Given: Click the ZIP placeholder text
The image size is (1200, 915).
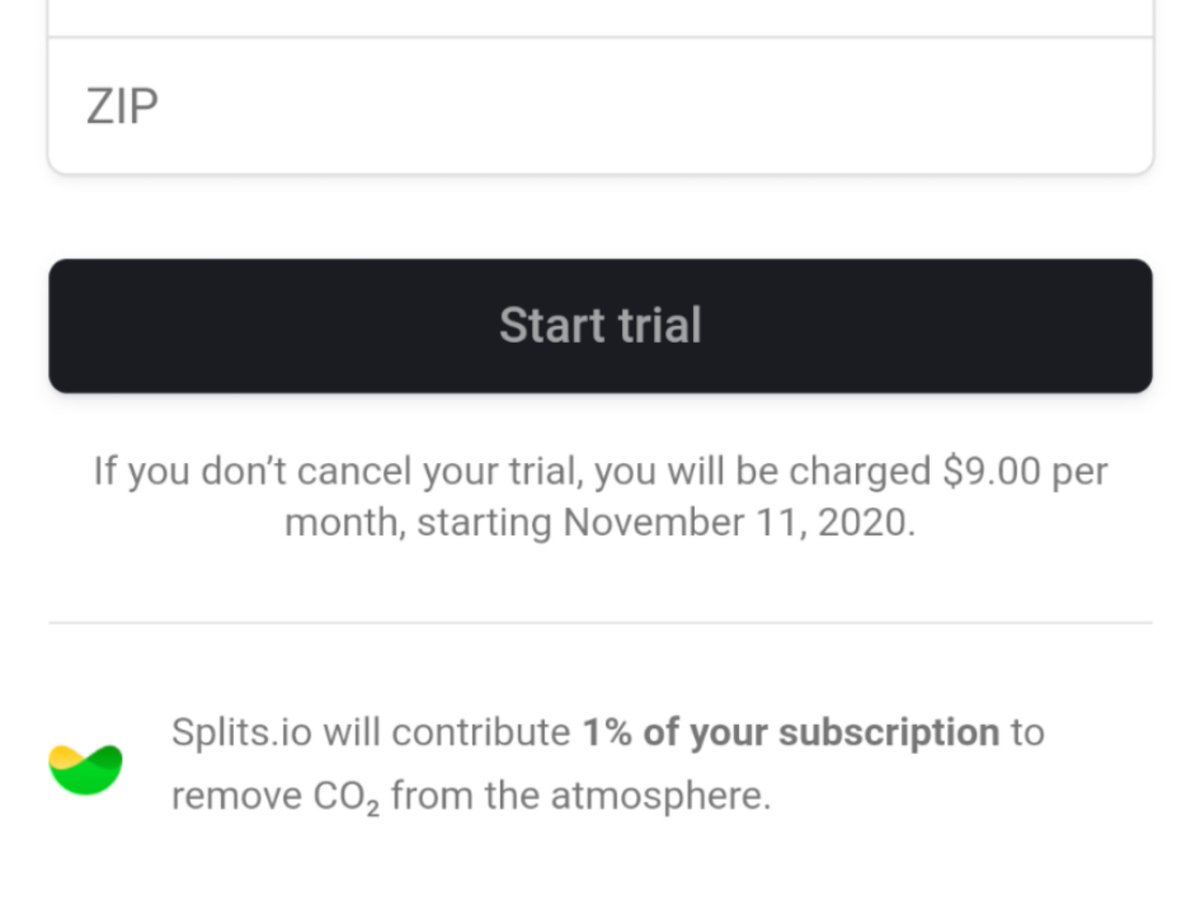Looking at the screenshot, I should (122, 106).
